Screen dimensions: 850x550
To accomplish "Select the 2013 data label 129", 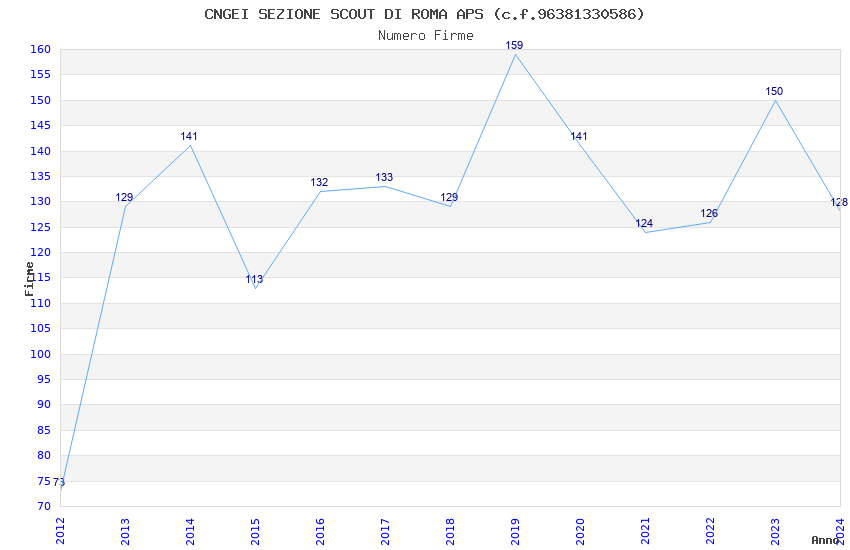I will (124, 198).
